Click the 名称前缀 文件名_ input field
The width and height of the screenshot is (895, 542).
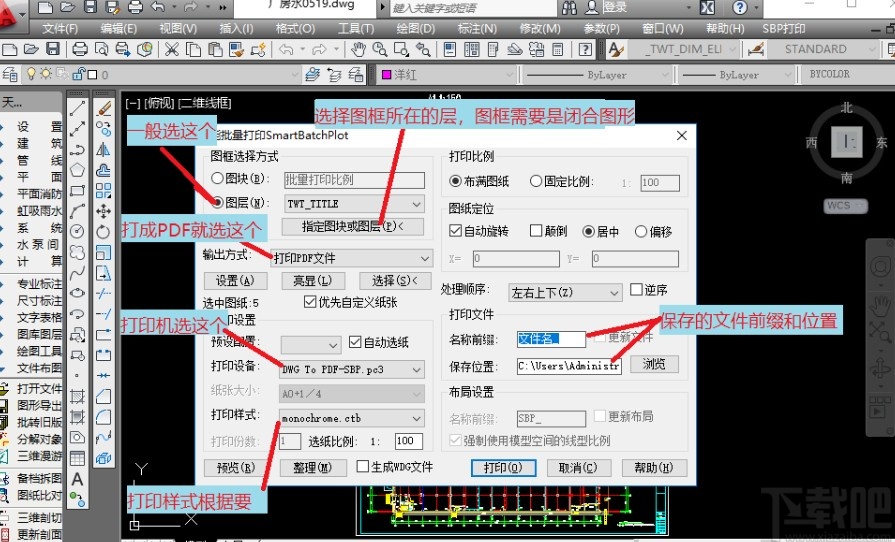coord(551,339)
